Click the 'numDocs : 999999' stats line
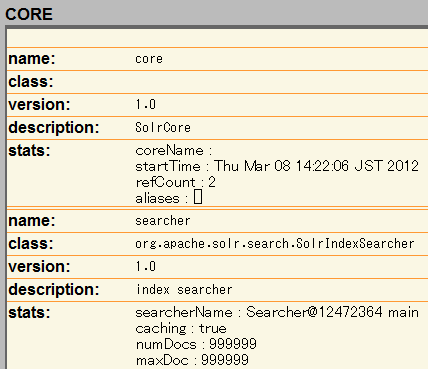Image resolution: width=428 pixels, height=369 pixels. (196, 344)
